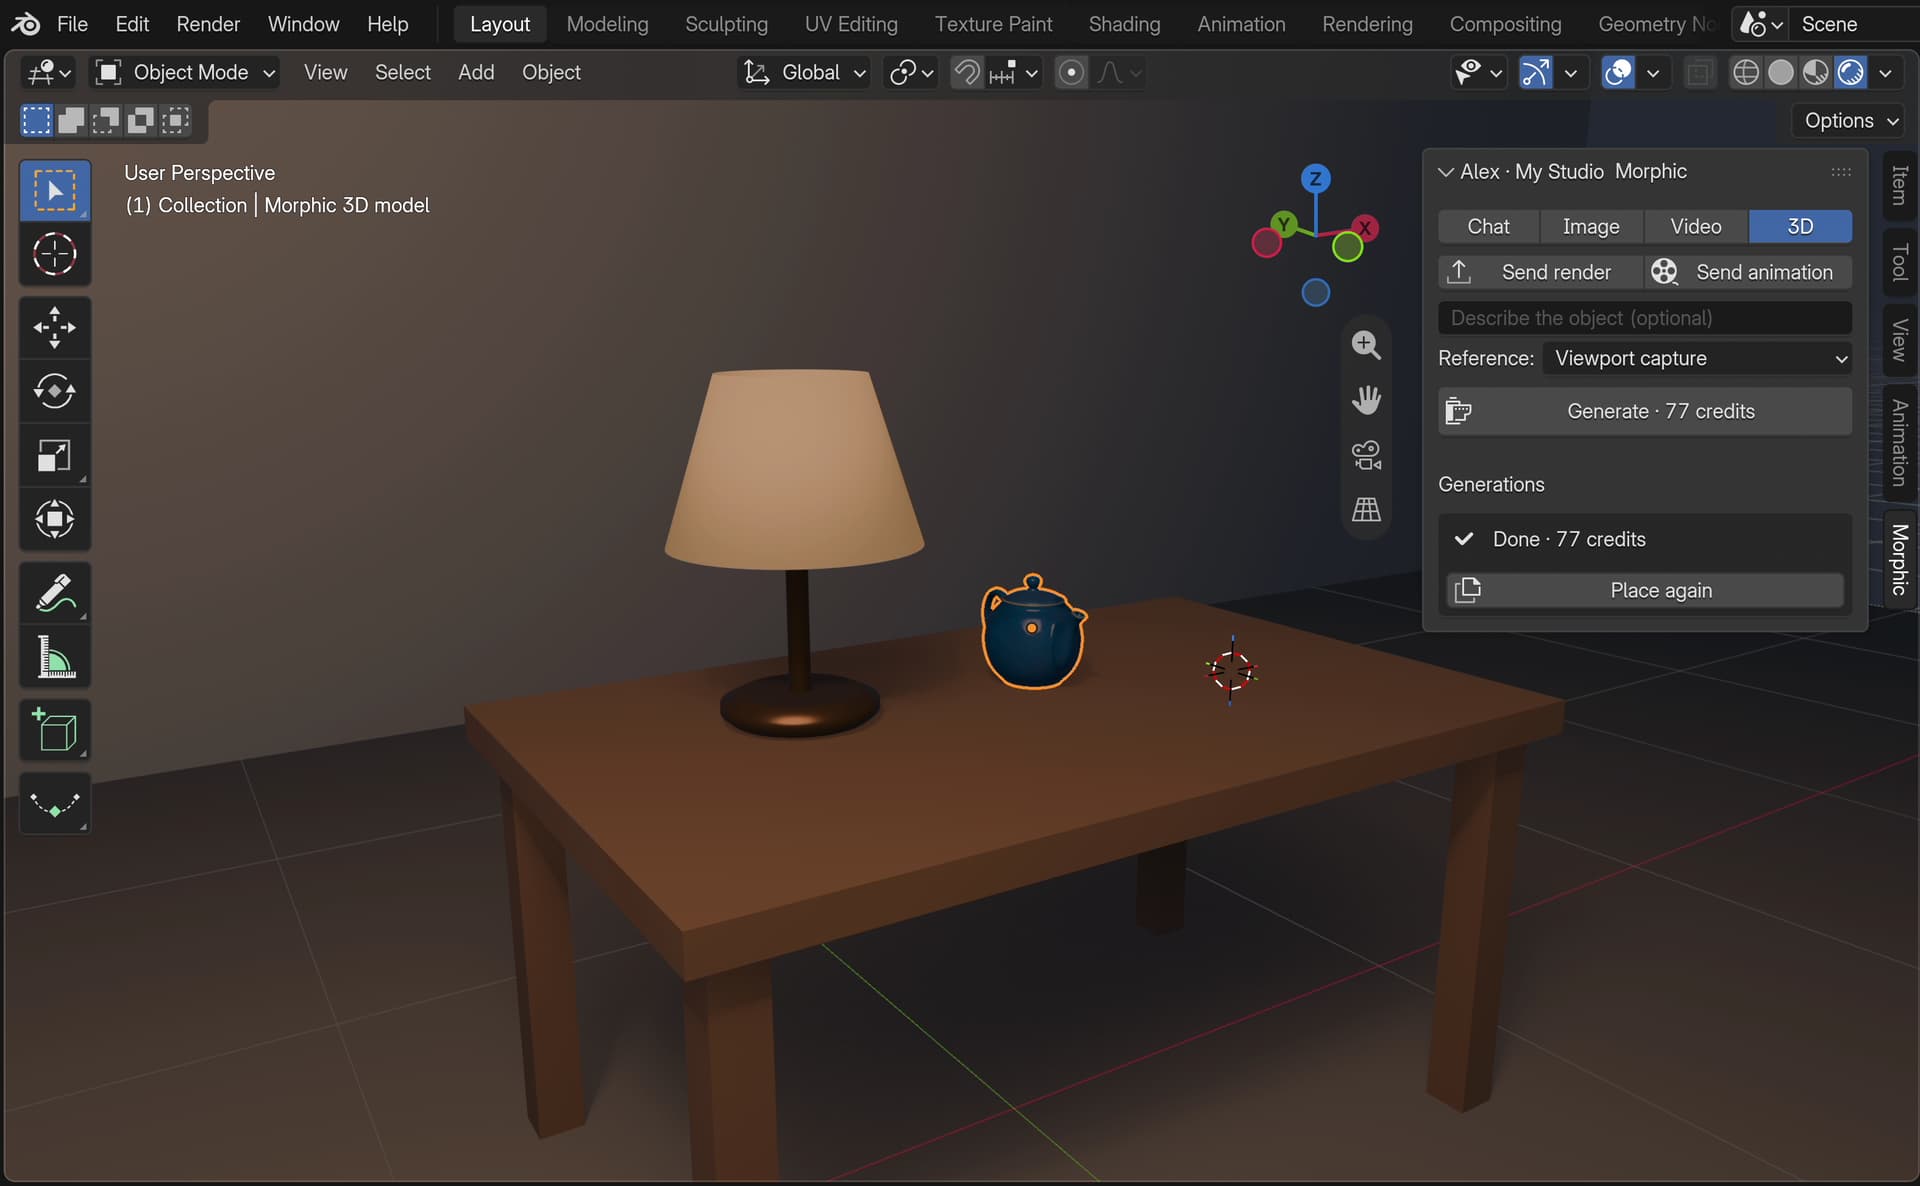Open the Add menu in viewport header
The height and width of the screenshot is (1186, 1920).
coord(476,72)
